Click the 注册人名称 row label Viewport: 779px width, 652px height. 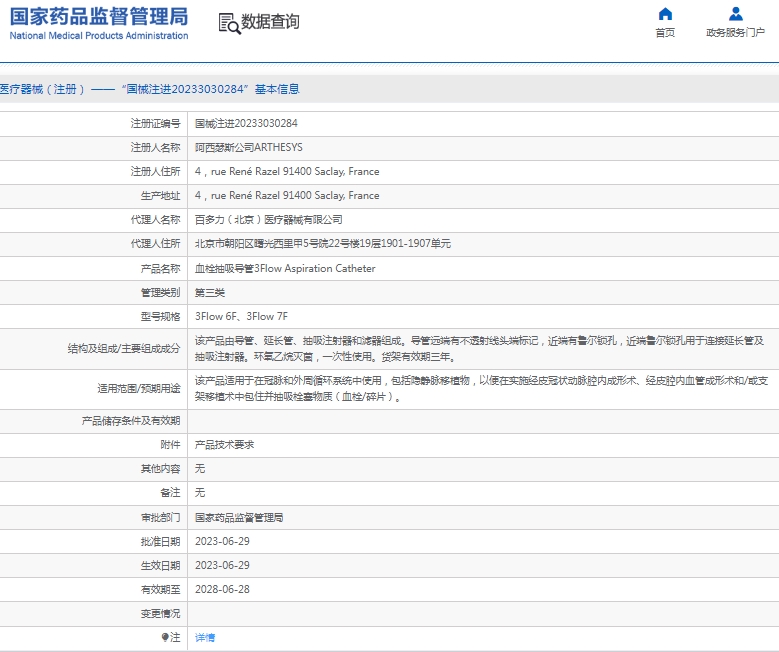pos(155,147)
